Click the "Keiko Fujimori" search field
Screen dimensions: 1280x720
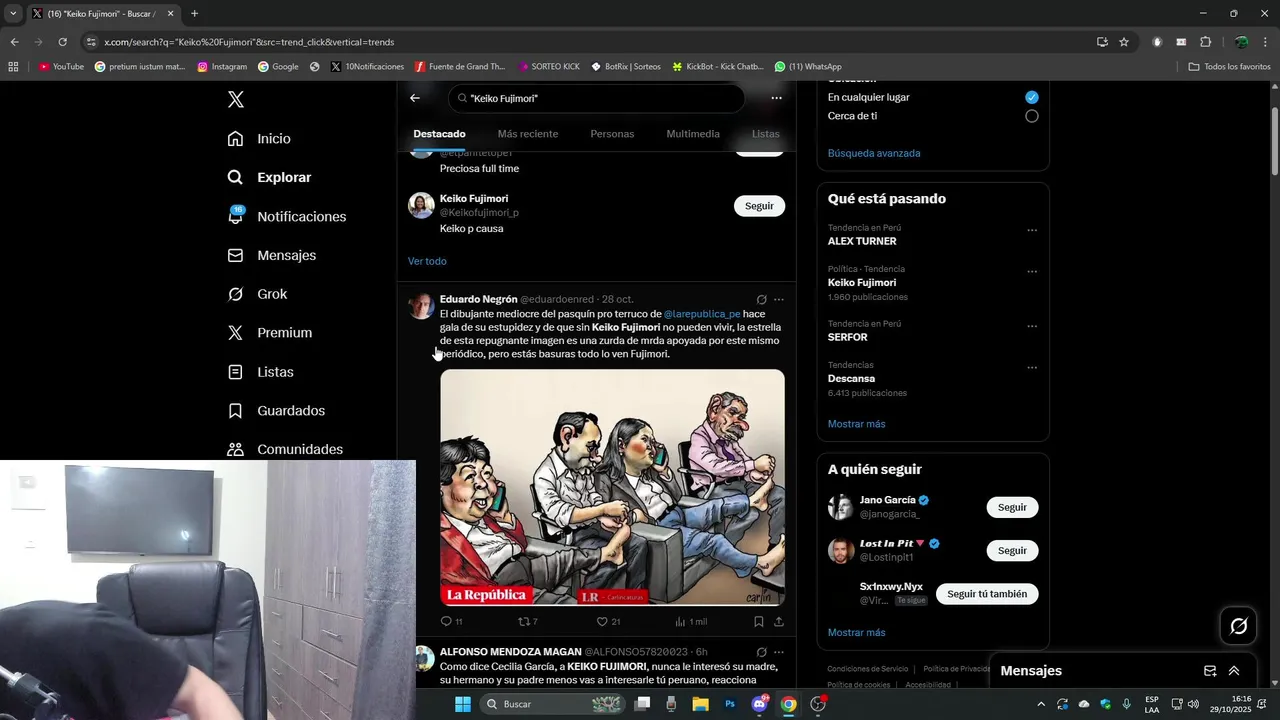pos(597,98)
